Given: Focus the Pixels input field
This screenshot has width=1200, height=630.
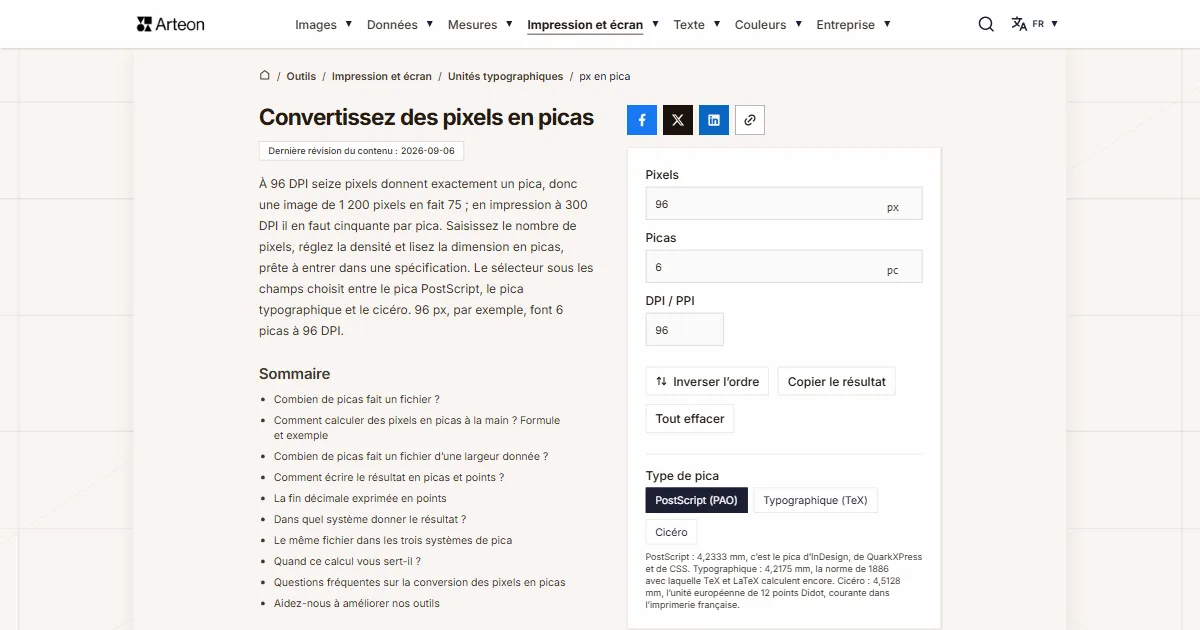Looking at the screenshot, I should (x=784, y=204).
